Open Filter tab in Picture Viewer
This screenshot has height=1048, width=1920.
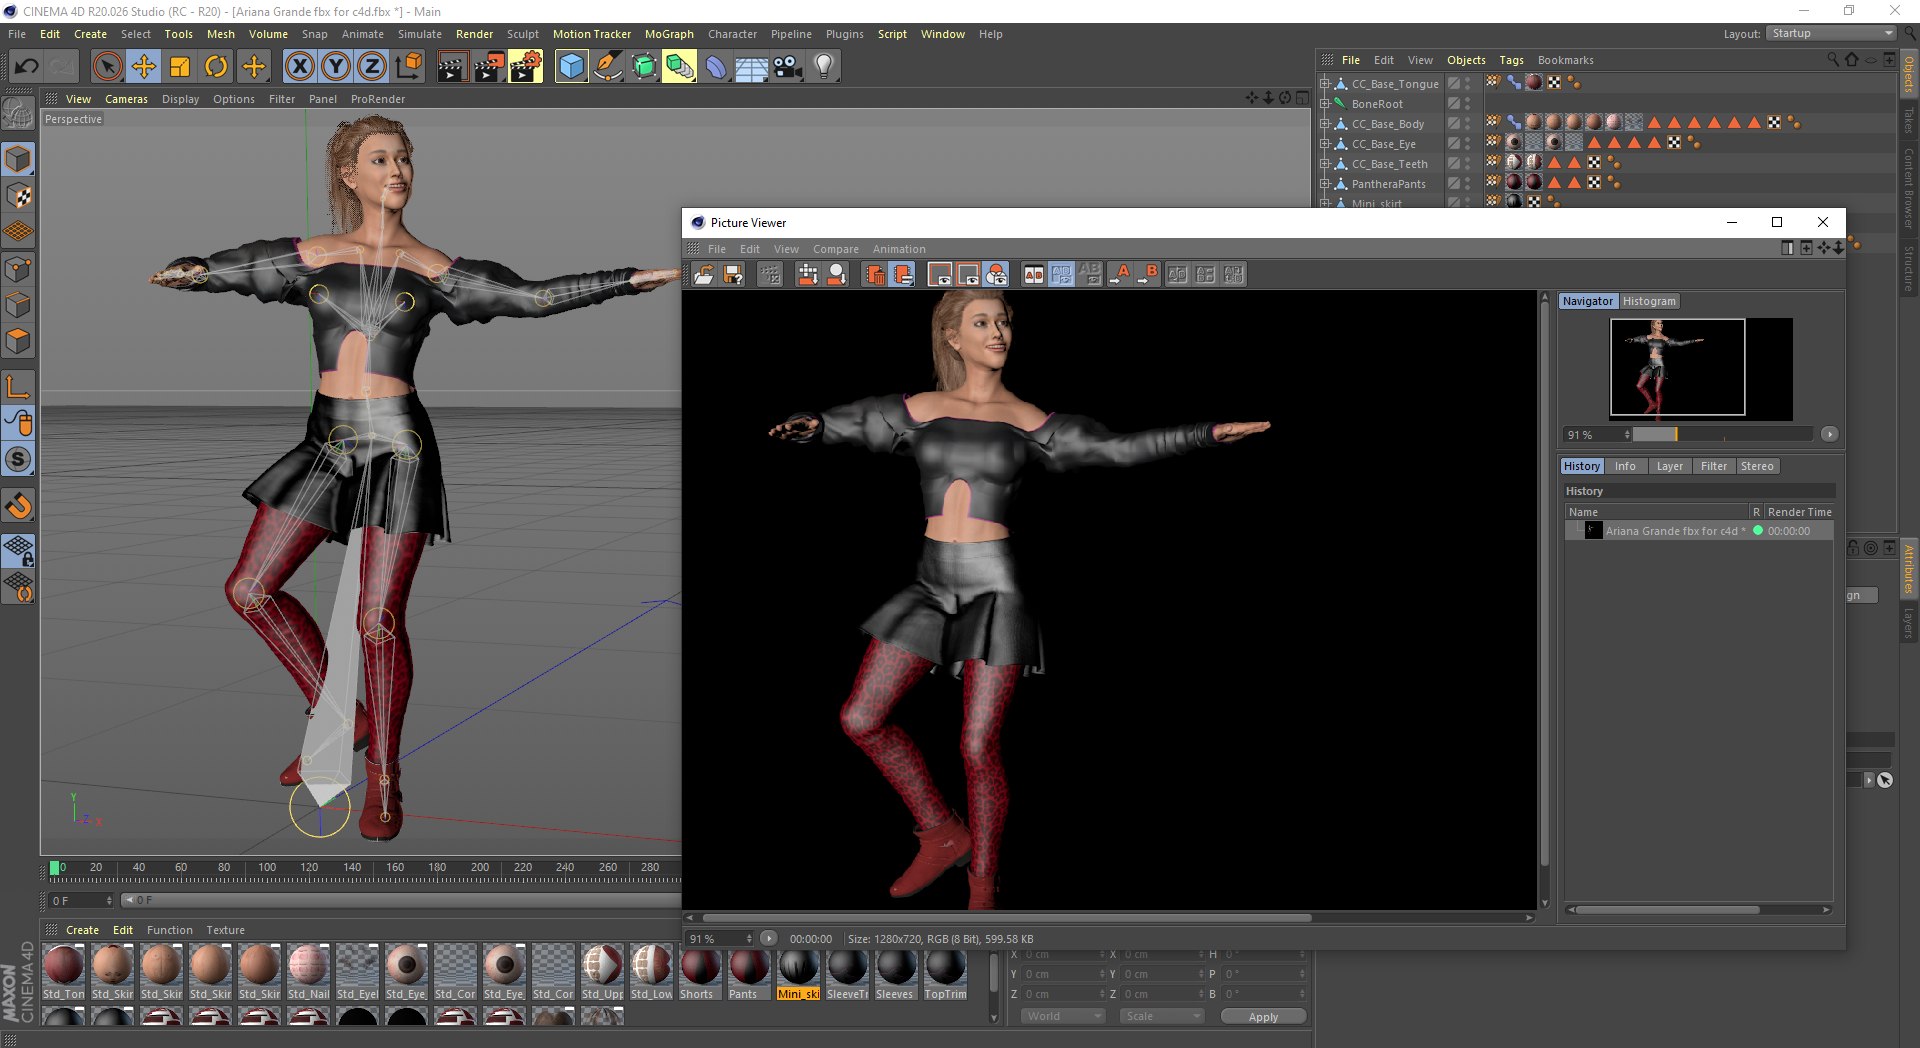(x=1713, y=466)
